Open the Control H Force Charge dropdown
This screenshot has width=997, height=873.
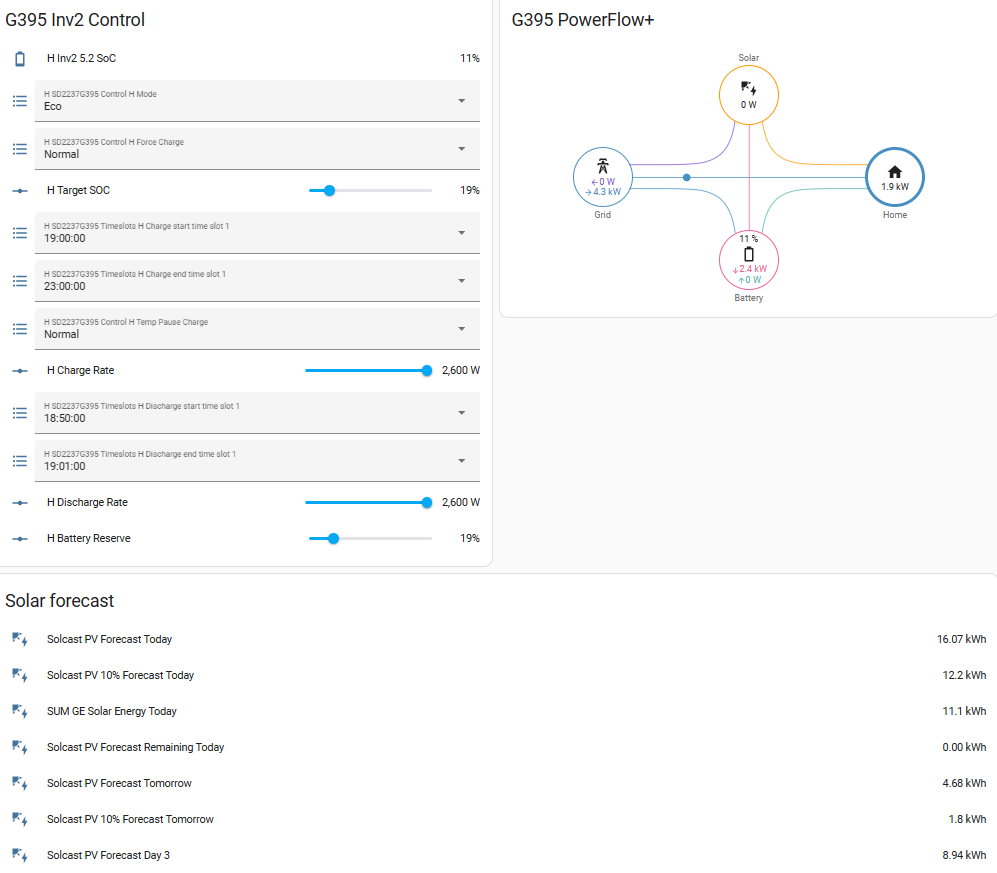click(x=258, y=149)
